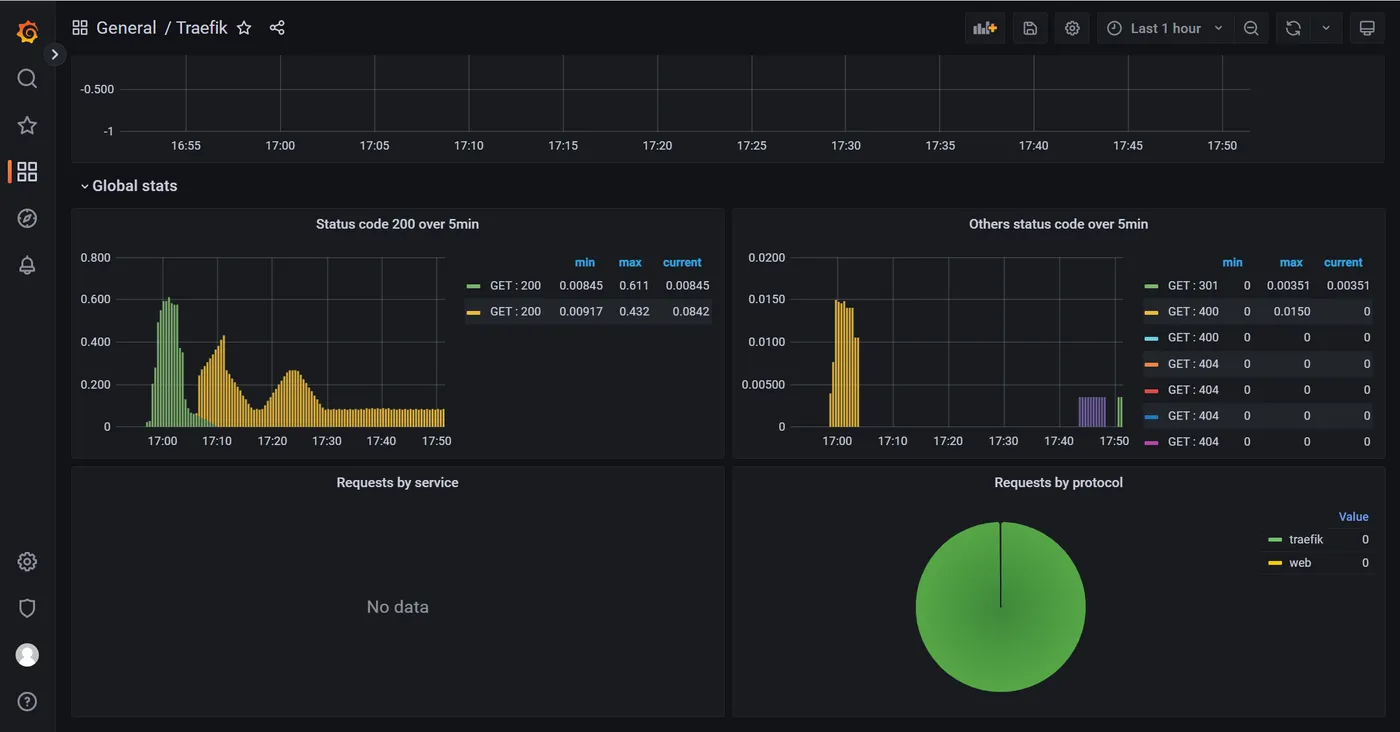Screen dimensions: 1400x732
Task: Click the green pie chart
Action: point(1000,607)
